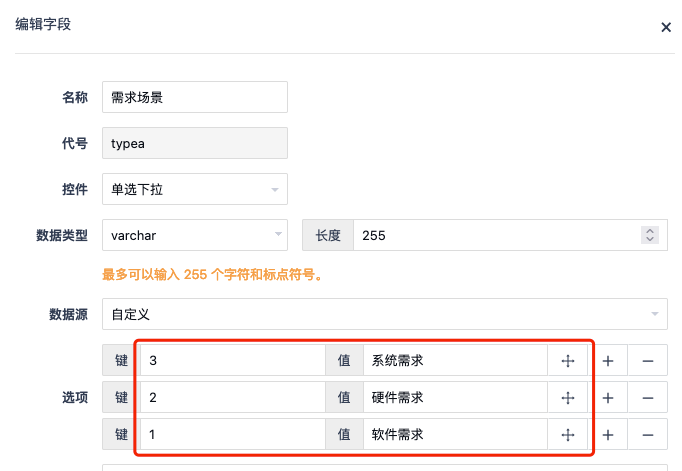Remove the 系统需求 option with minus
The width and height of the screenshot is (682, 471).
click(x=648, y=361)
